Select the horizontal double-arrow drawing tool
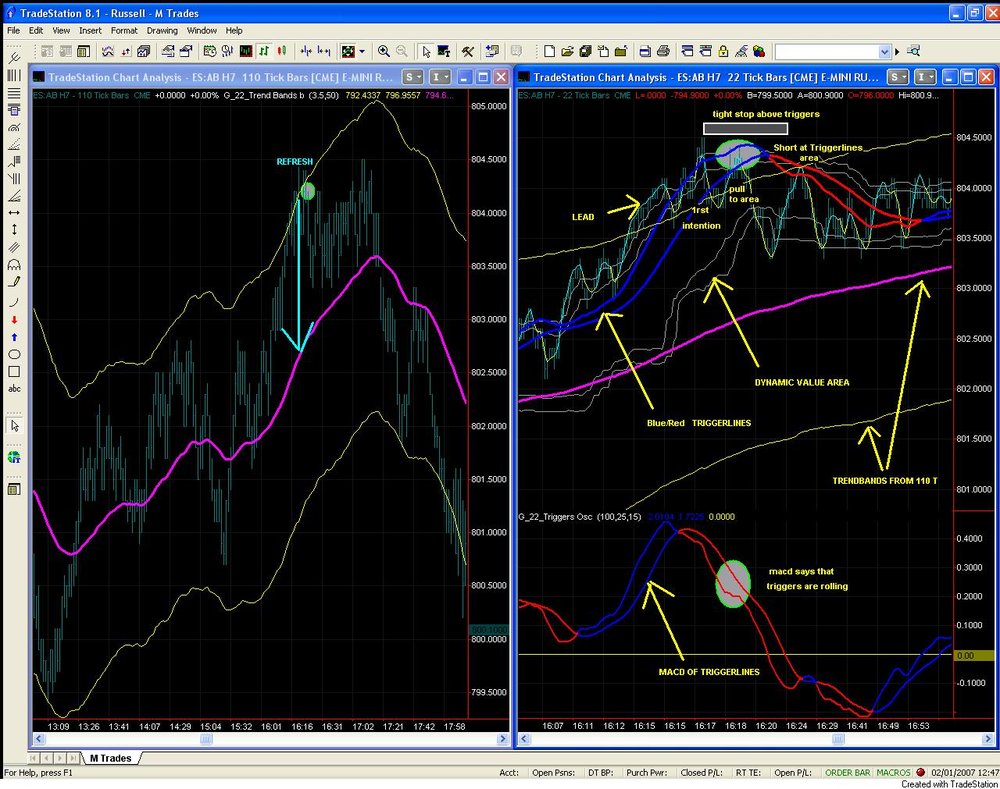Image resolution: width=1000 pixels, height=789 pixels. (14, 212)
